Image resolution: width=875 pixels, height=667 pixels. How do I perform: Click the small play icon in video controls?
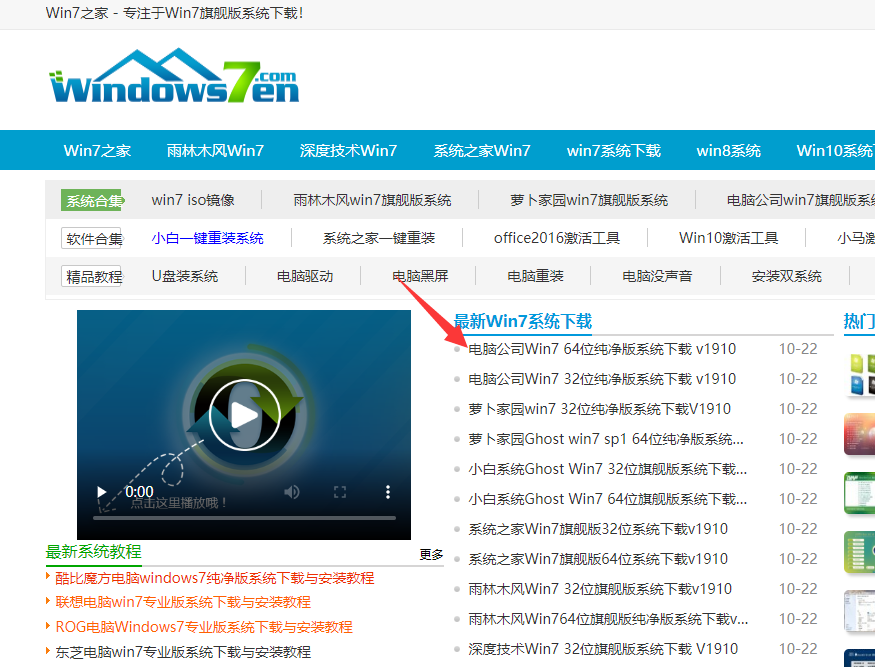tap(102, 492)
